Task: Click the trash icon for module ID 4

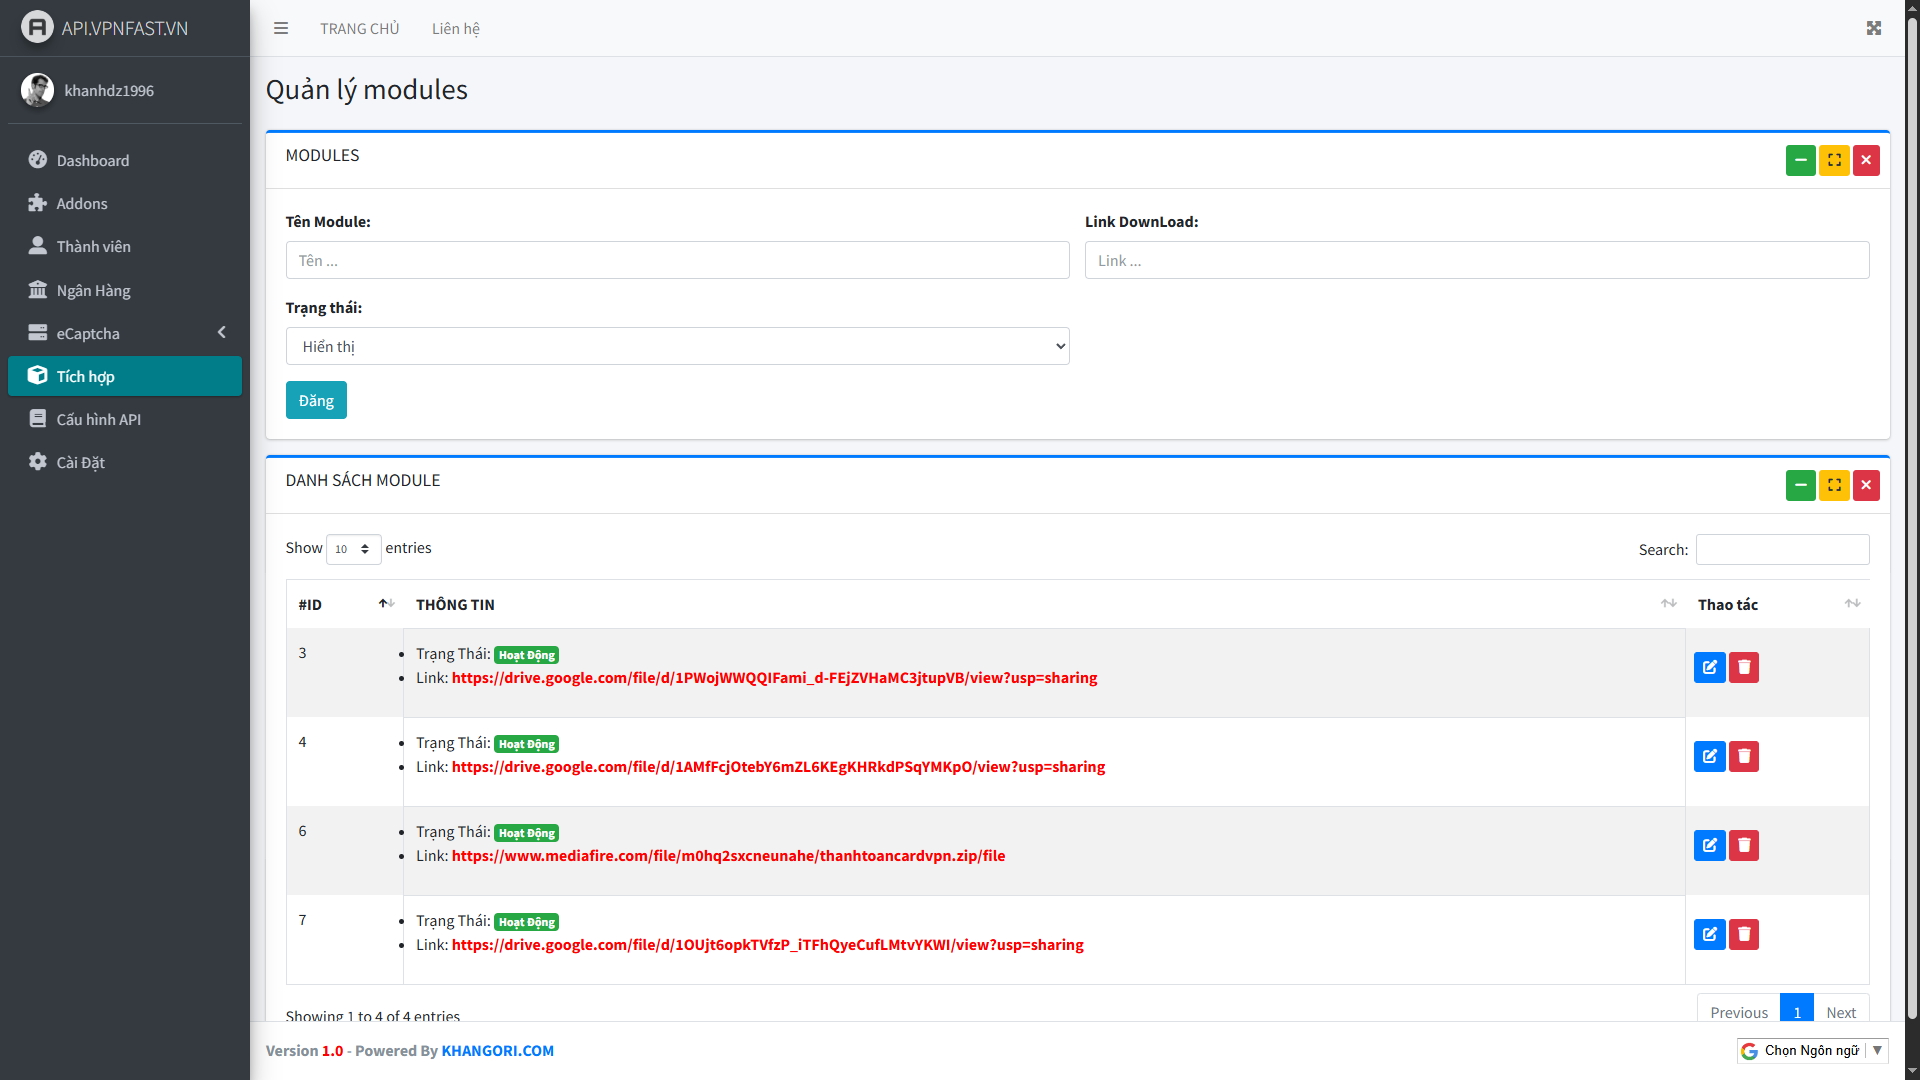Action: 1744,756
